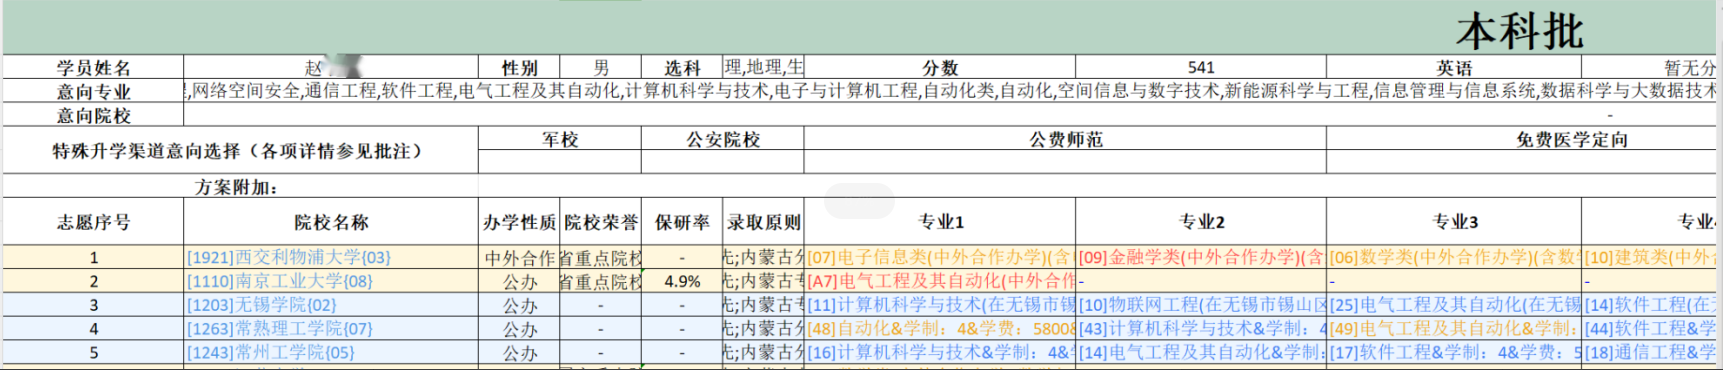This screenshot has width=1723, height=370.
Task: Select the score value 541
Action: coord(1201,67)
